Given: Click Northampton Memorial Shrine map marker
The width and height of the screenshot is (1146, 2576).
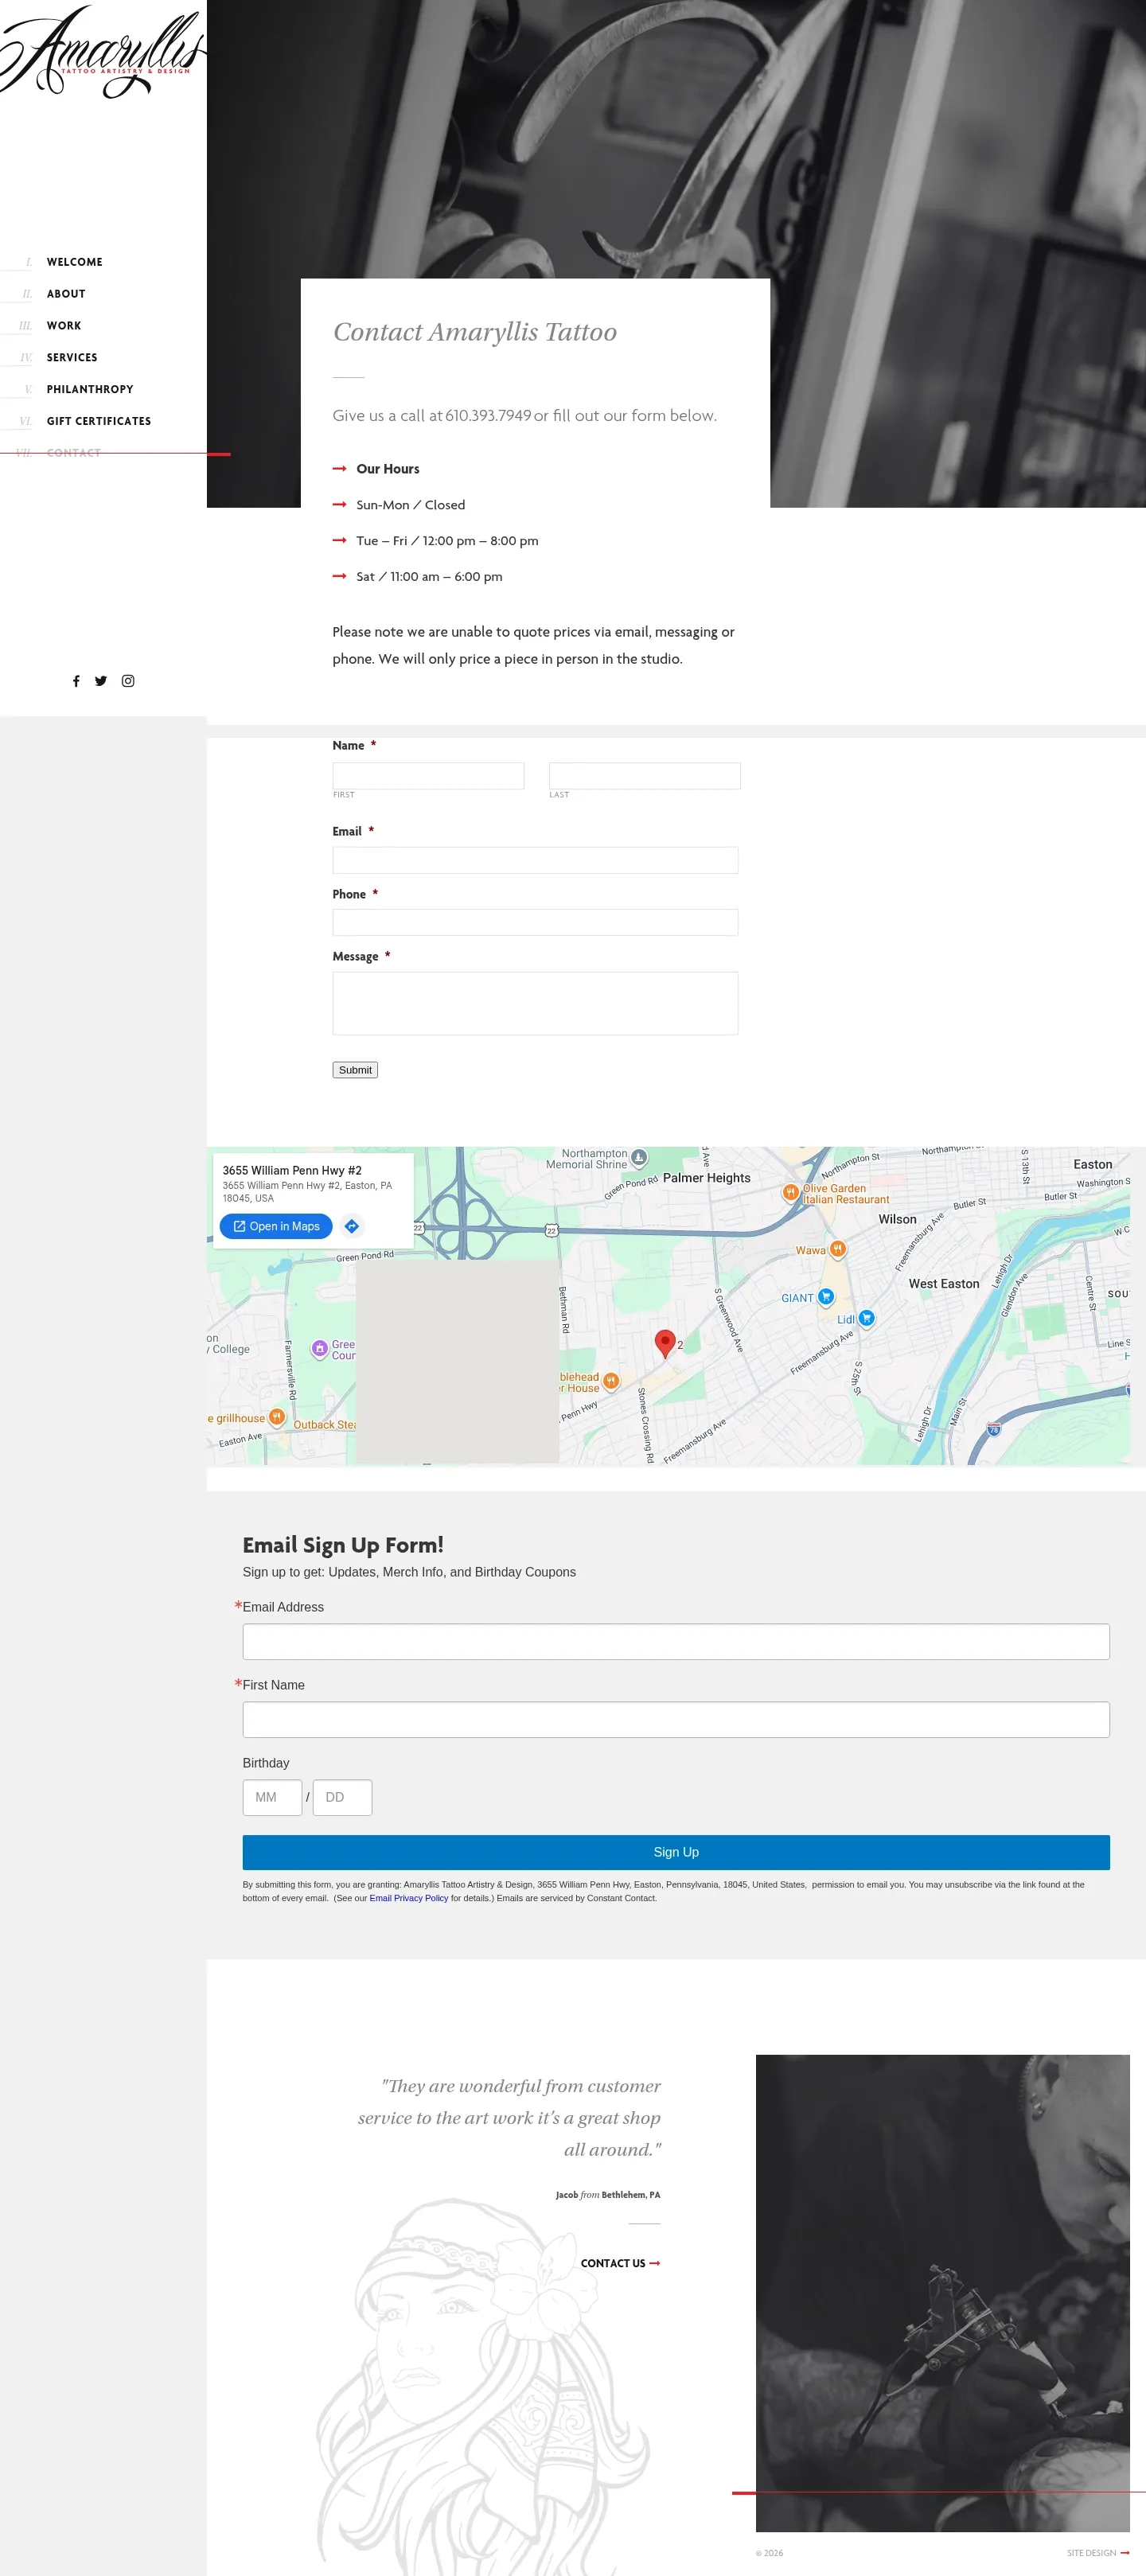Looking at the screenshot, I should (x=639, y=1158).
